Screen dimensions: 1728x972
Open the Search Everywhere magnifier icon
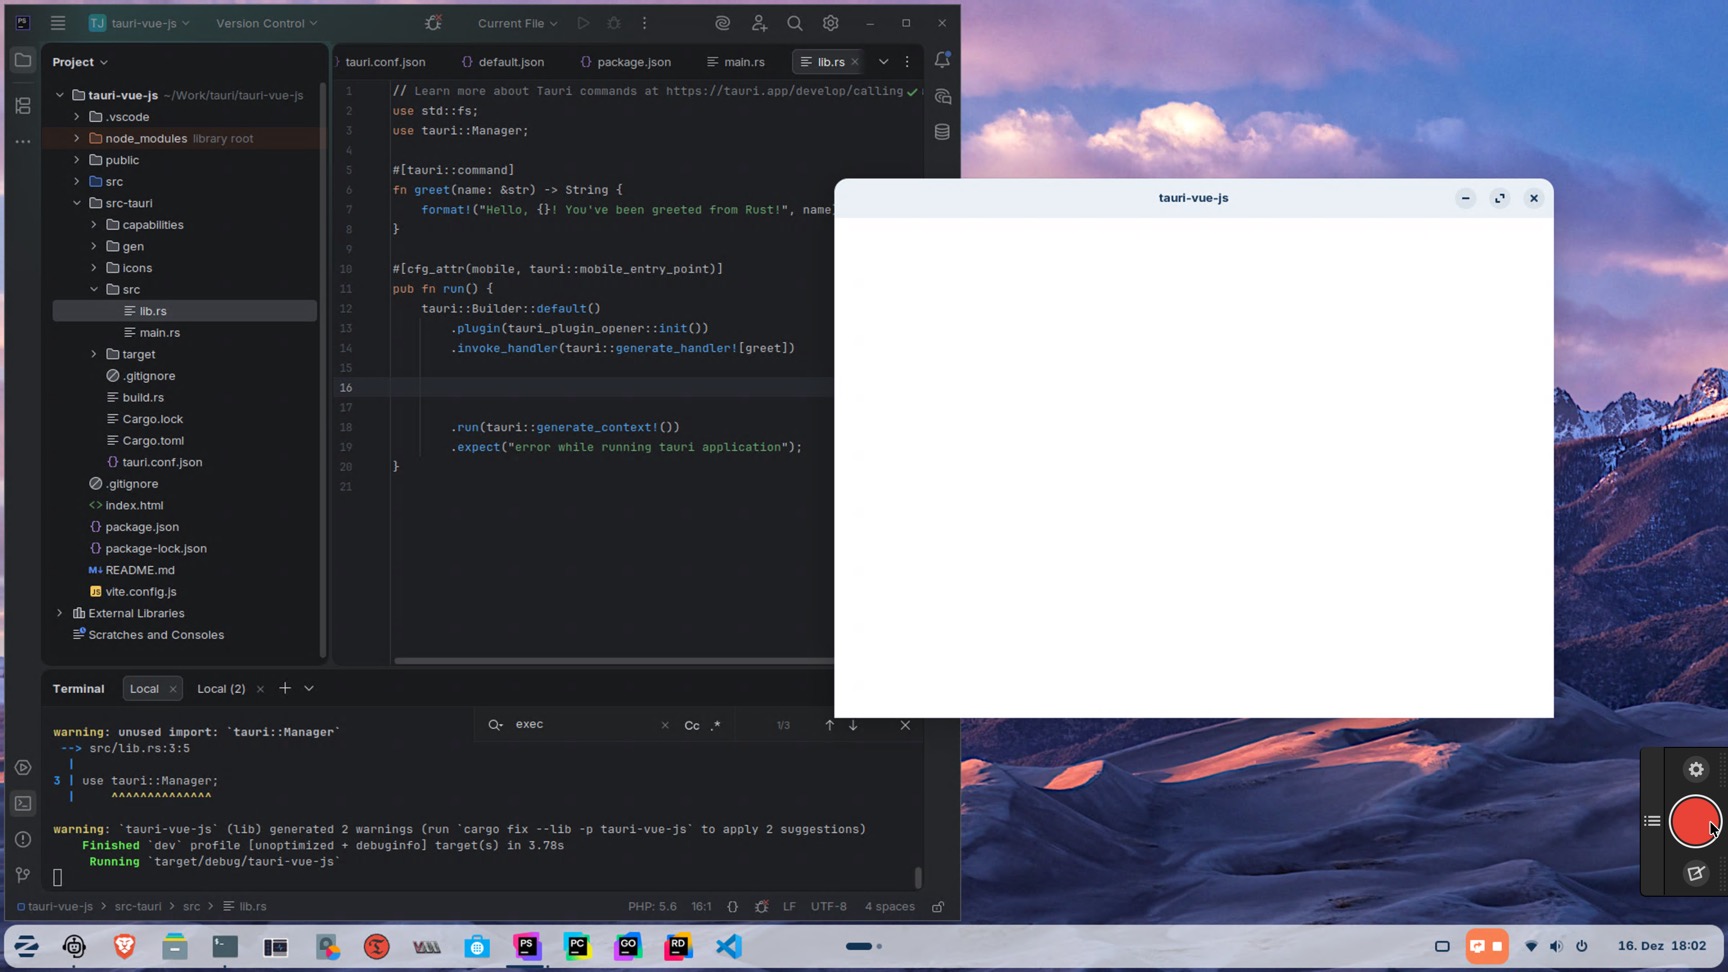pos(794,22)
